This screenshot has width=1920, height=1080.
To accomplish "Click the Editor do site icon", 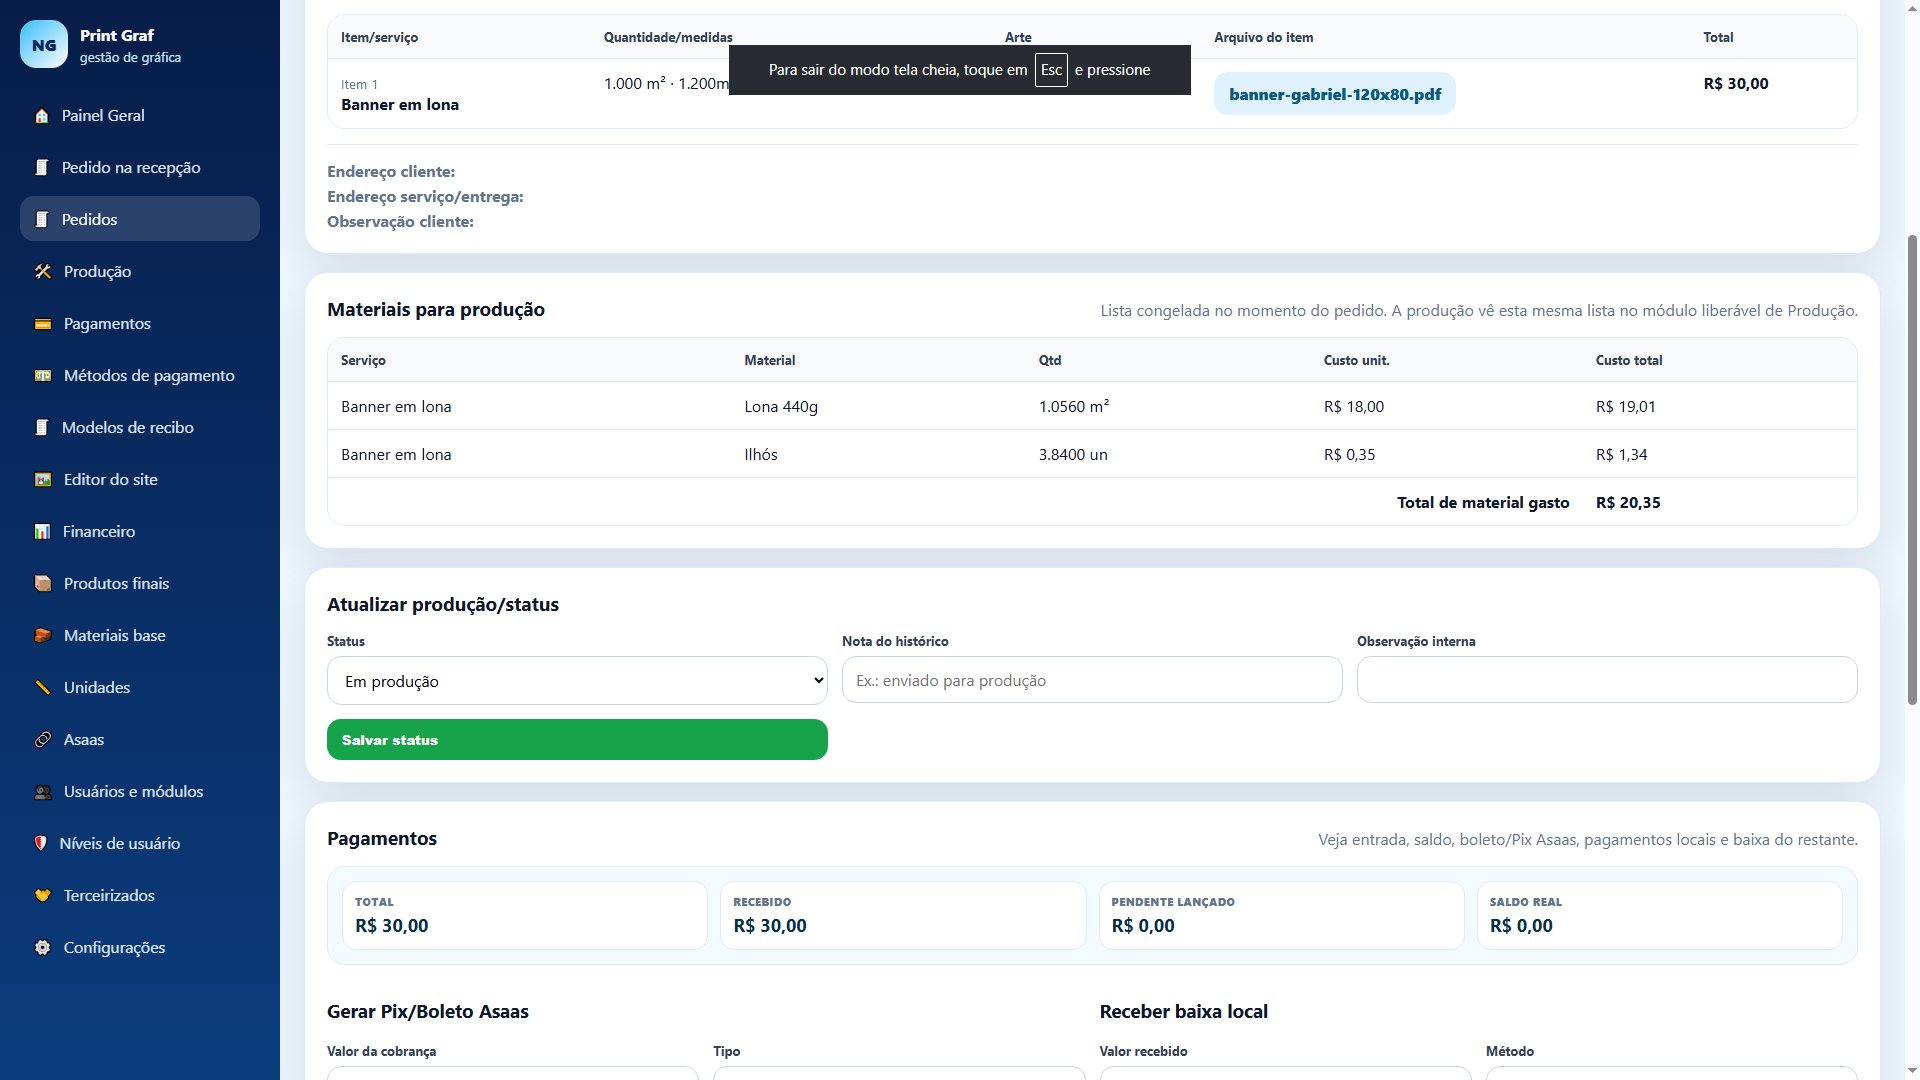I will pyautogui.click(x=43, y=480).
